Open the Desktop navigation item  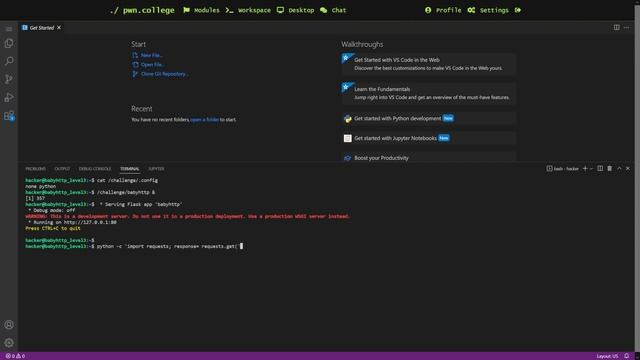click(x=296, y=10)
